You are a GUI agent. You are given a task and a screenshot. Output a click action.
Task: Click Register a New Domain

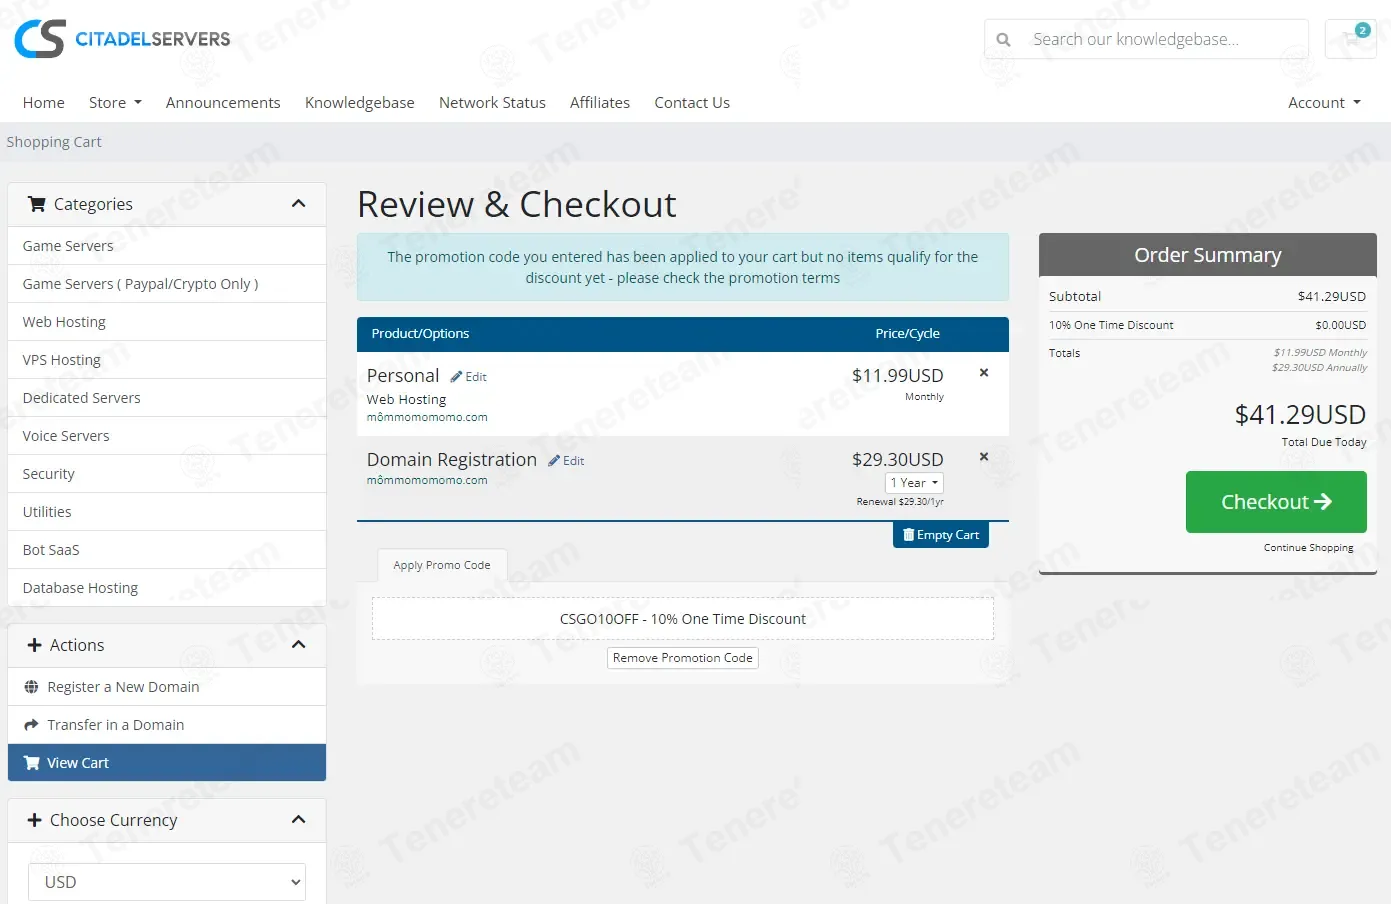pos(167,687)
